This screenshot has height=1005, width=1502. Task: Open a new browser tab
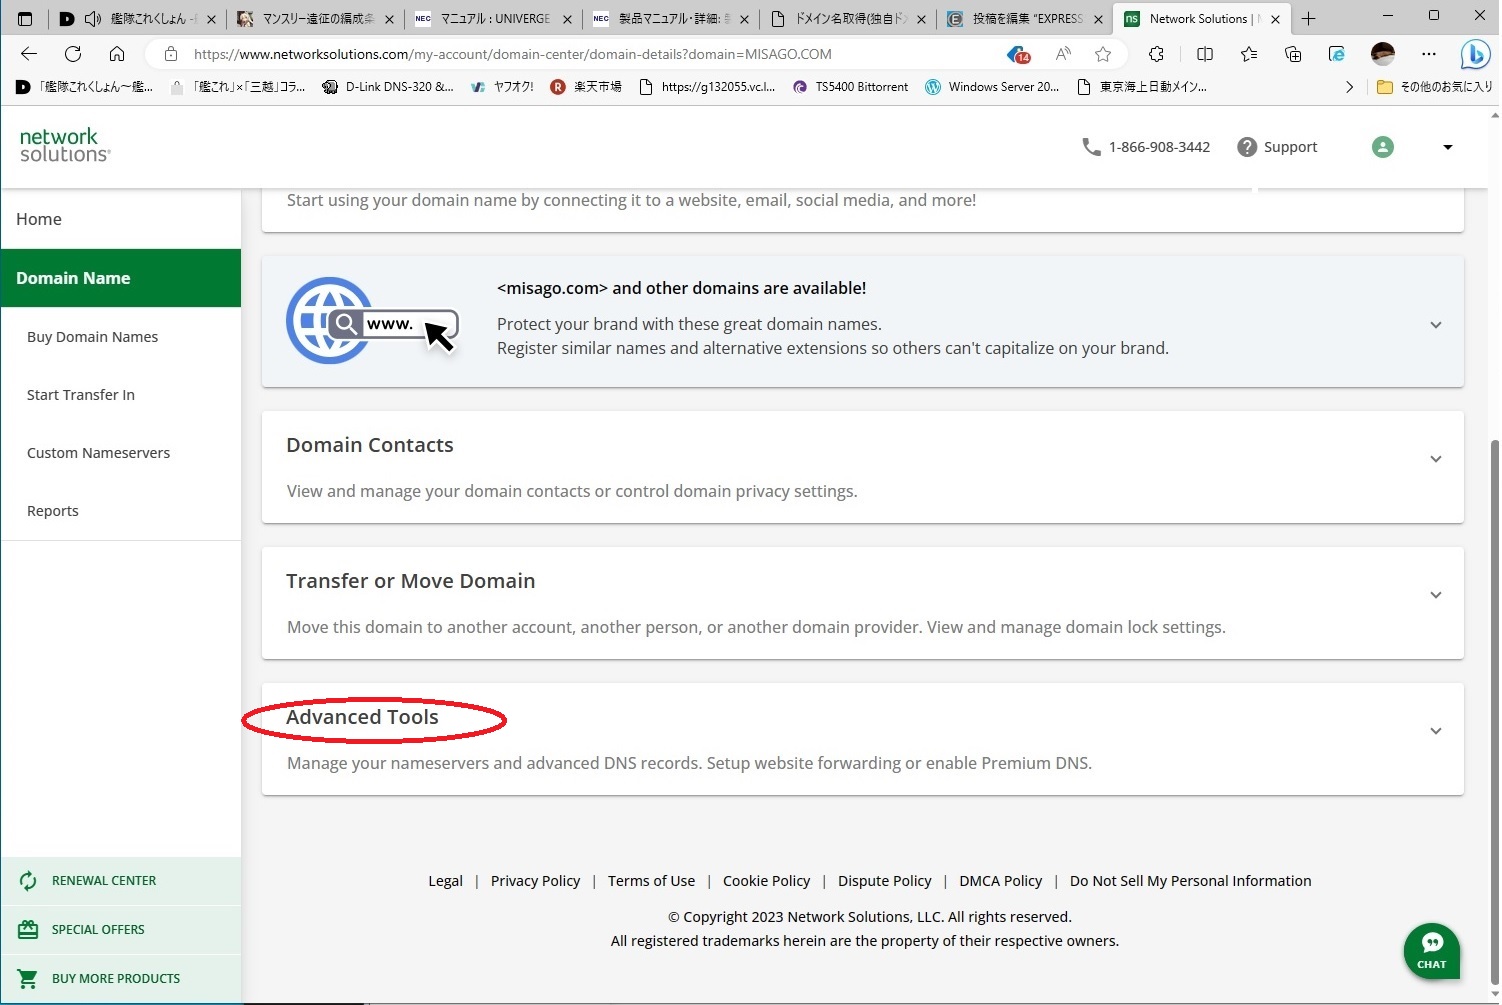click(1308, 18)
